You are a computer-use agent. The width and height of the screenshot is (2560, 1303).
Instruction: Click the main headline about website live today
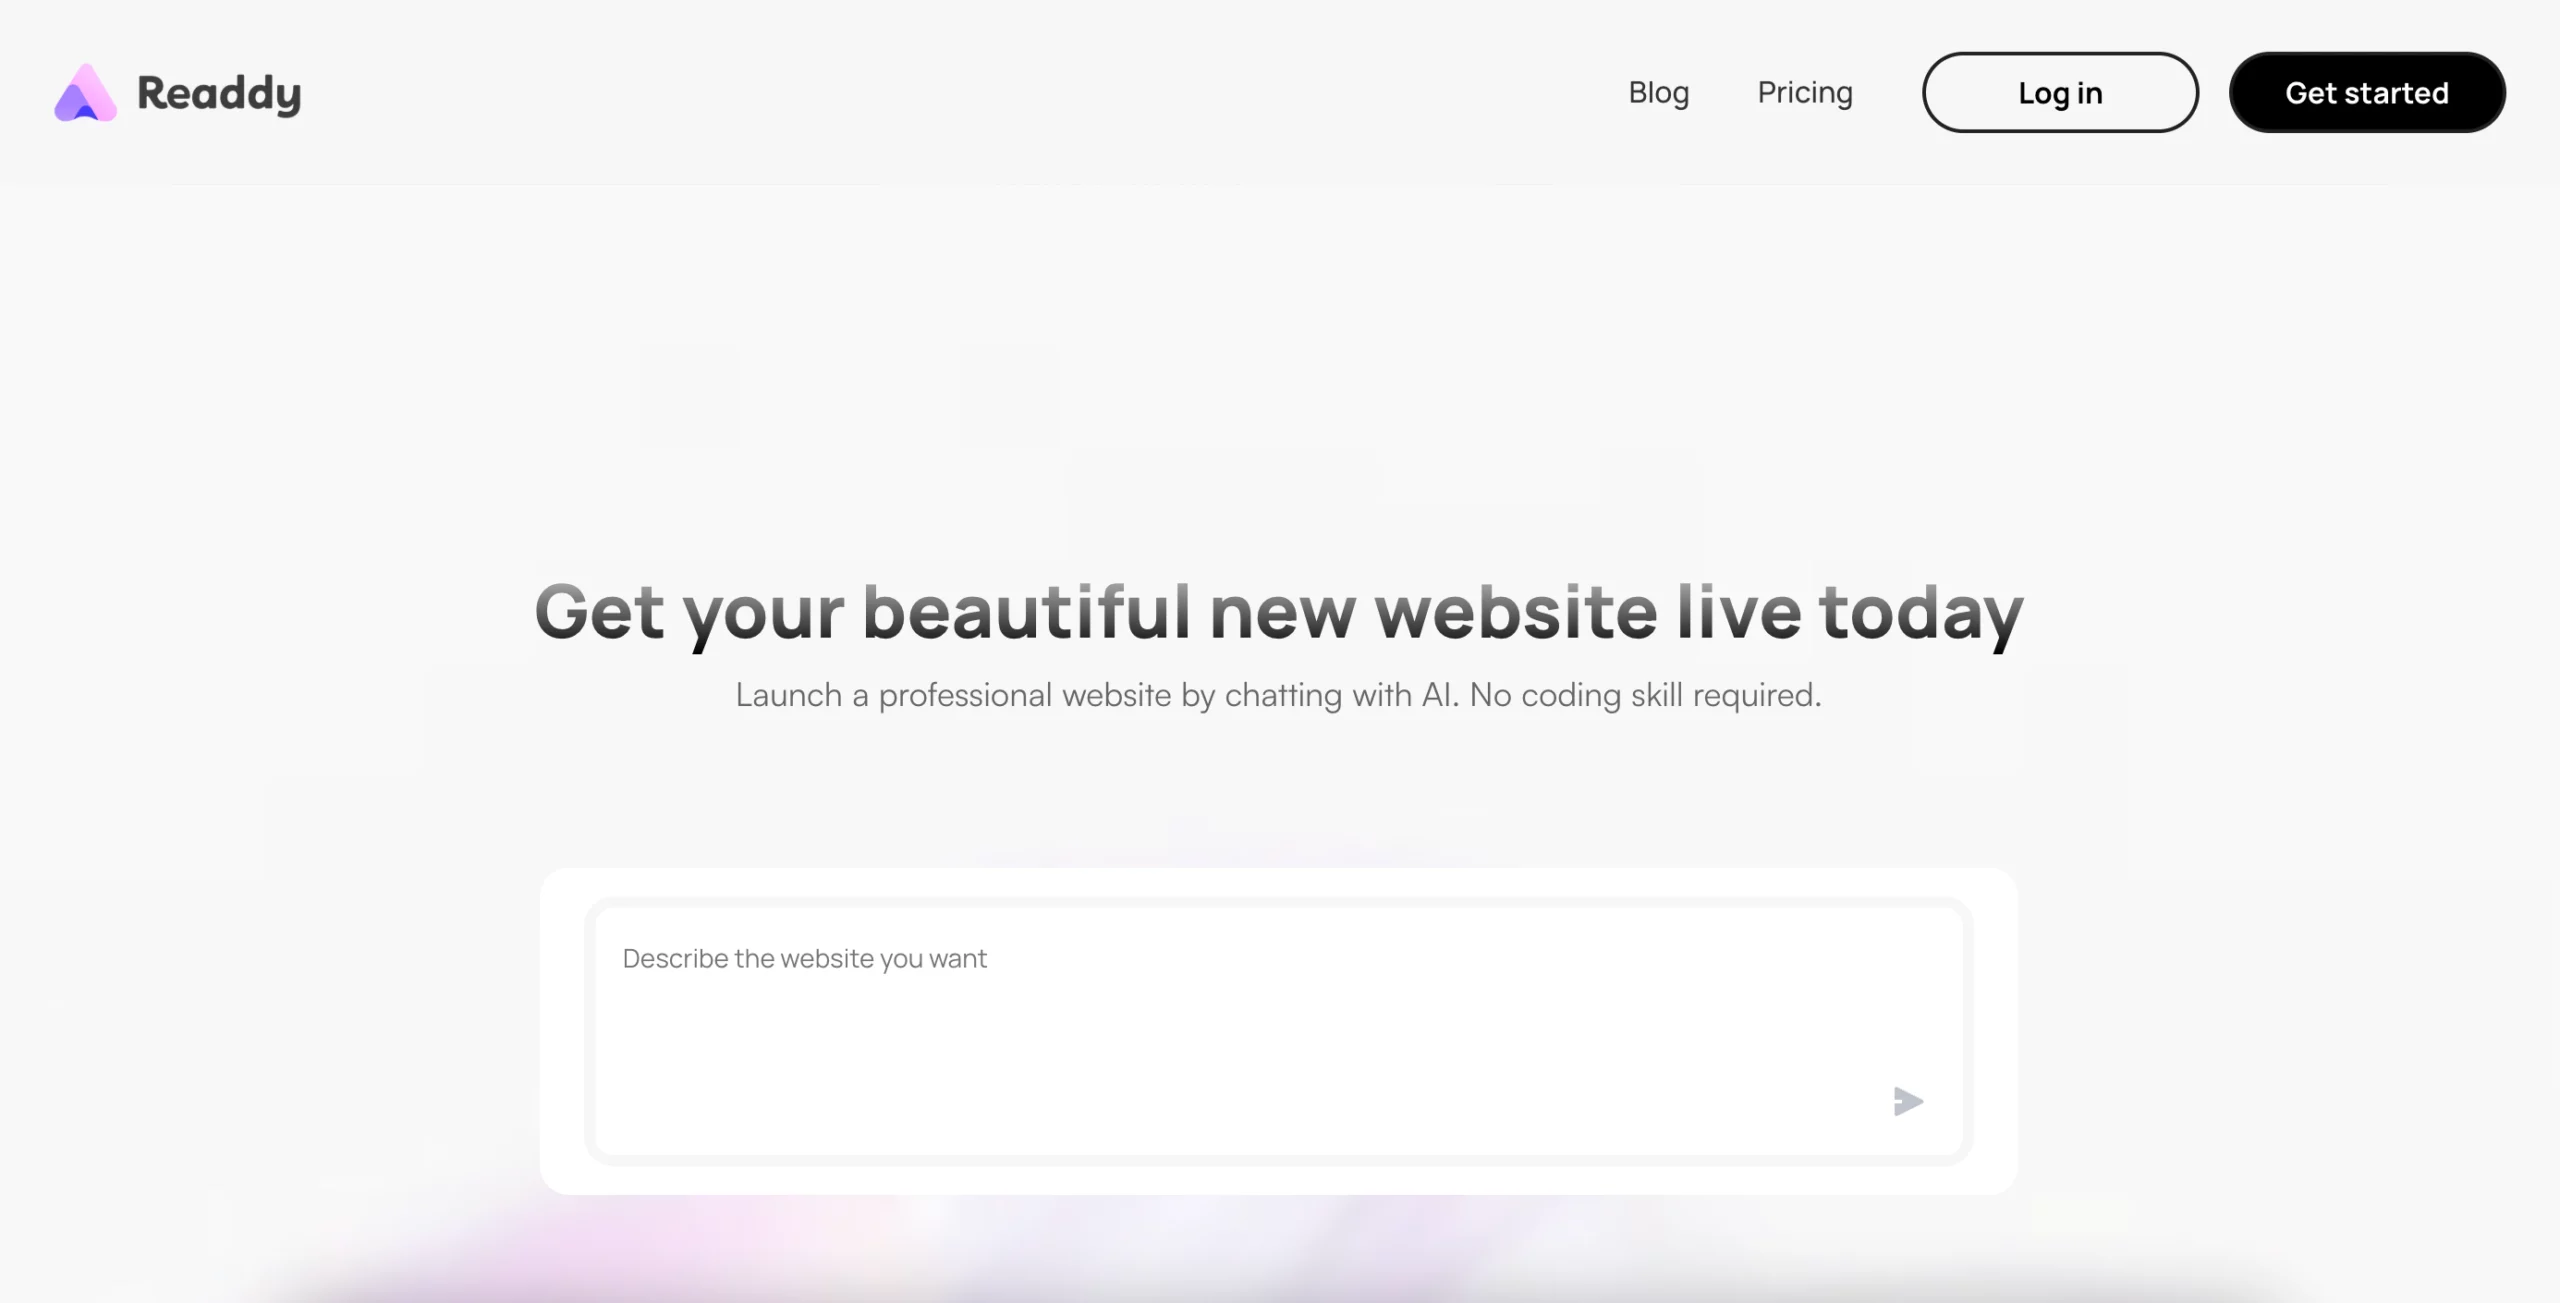point(1279,613)
